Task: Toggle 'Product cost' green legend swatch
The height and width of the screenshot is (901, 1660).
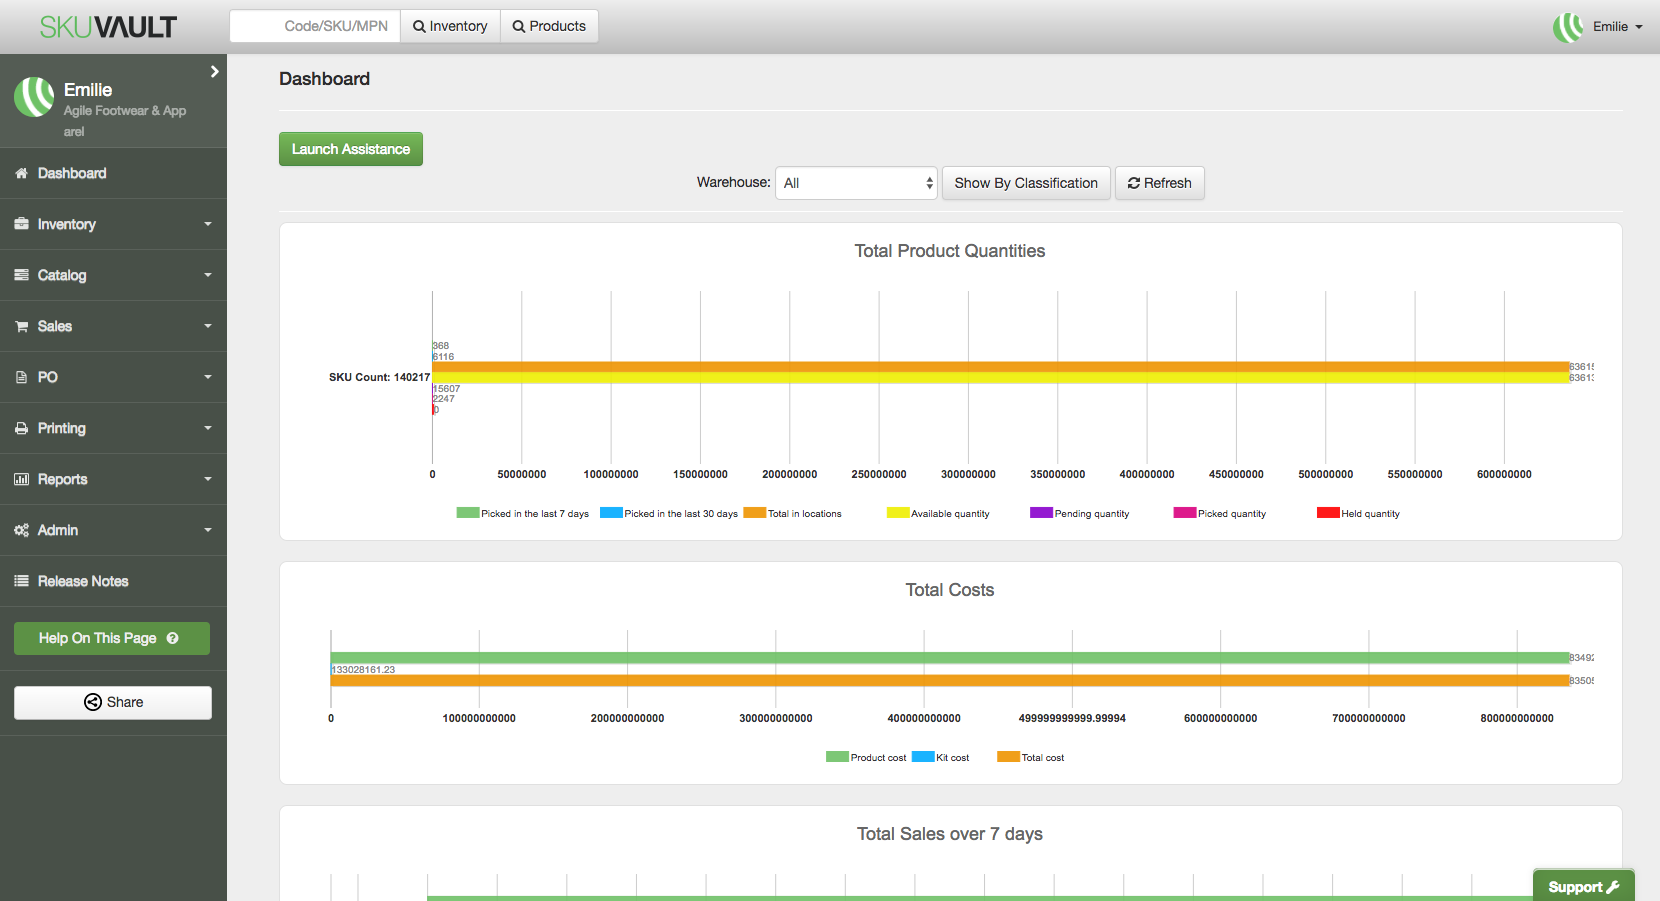Action: (837, 757)
